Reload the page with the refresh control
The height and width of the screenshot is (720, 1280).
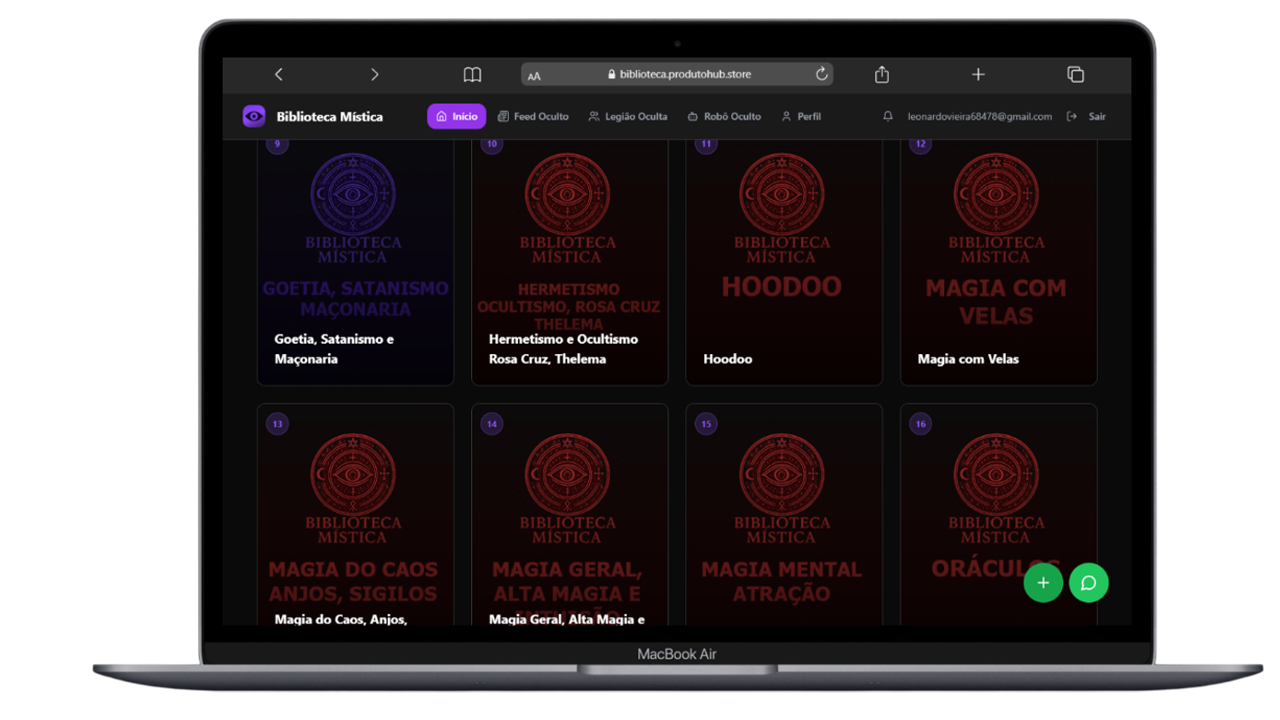tap(821, 74)
